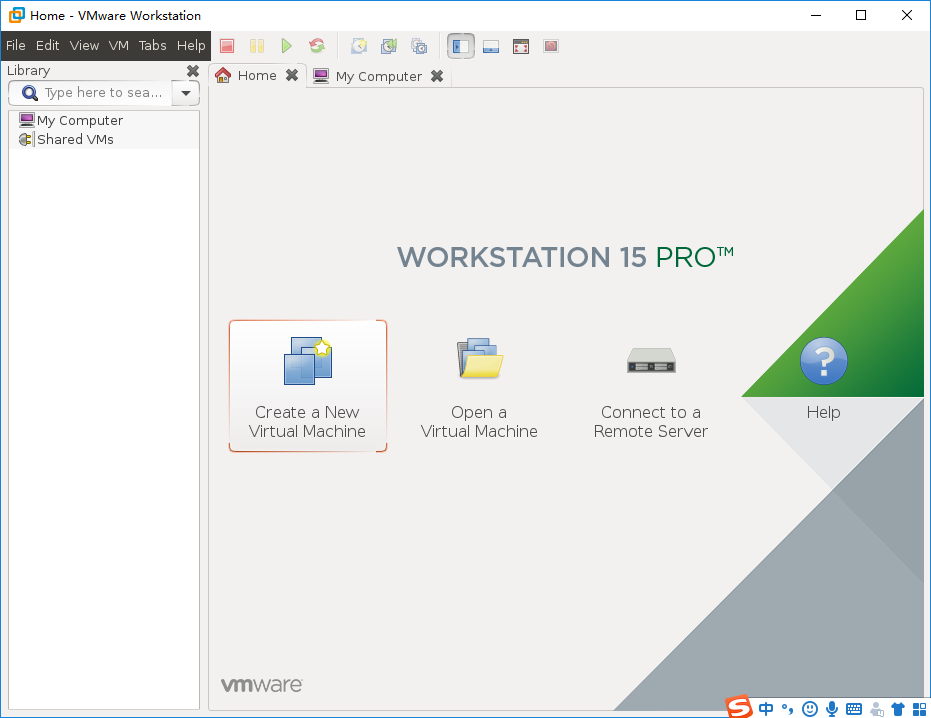Power on the virtual machine

tap(287, 46)
